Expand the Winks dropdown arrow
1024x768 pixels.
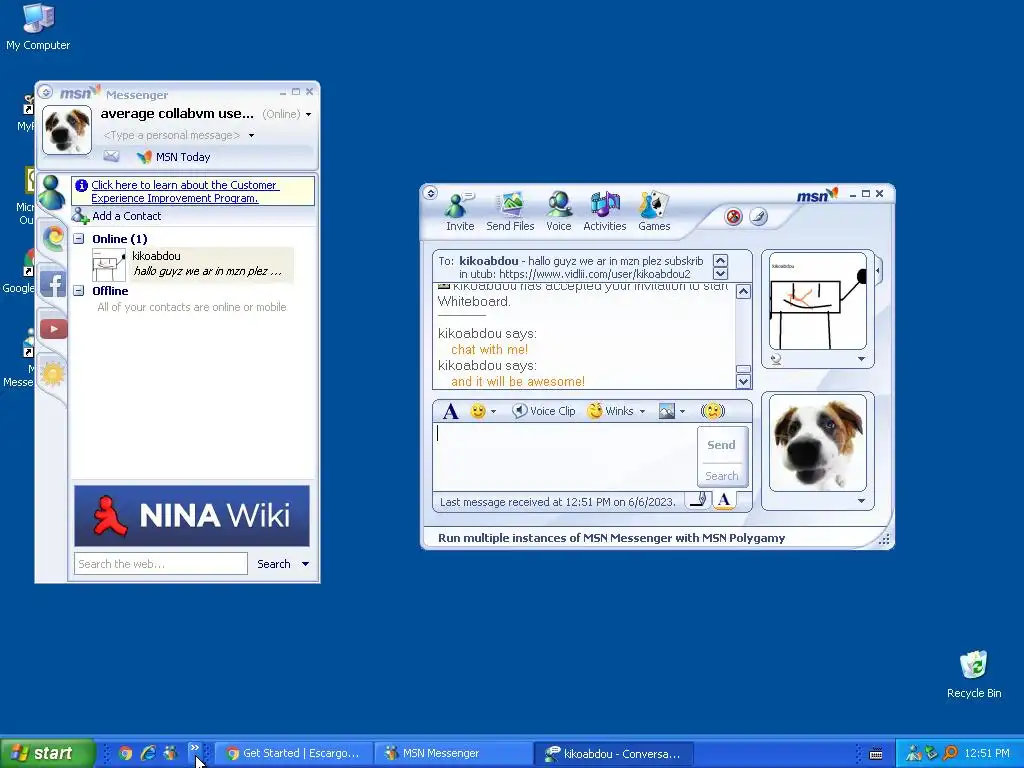click(x=643, y=411)
